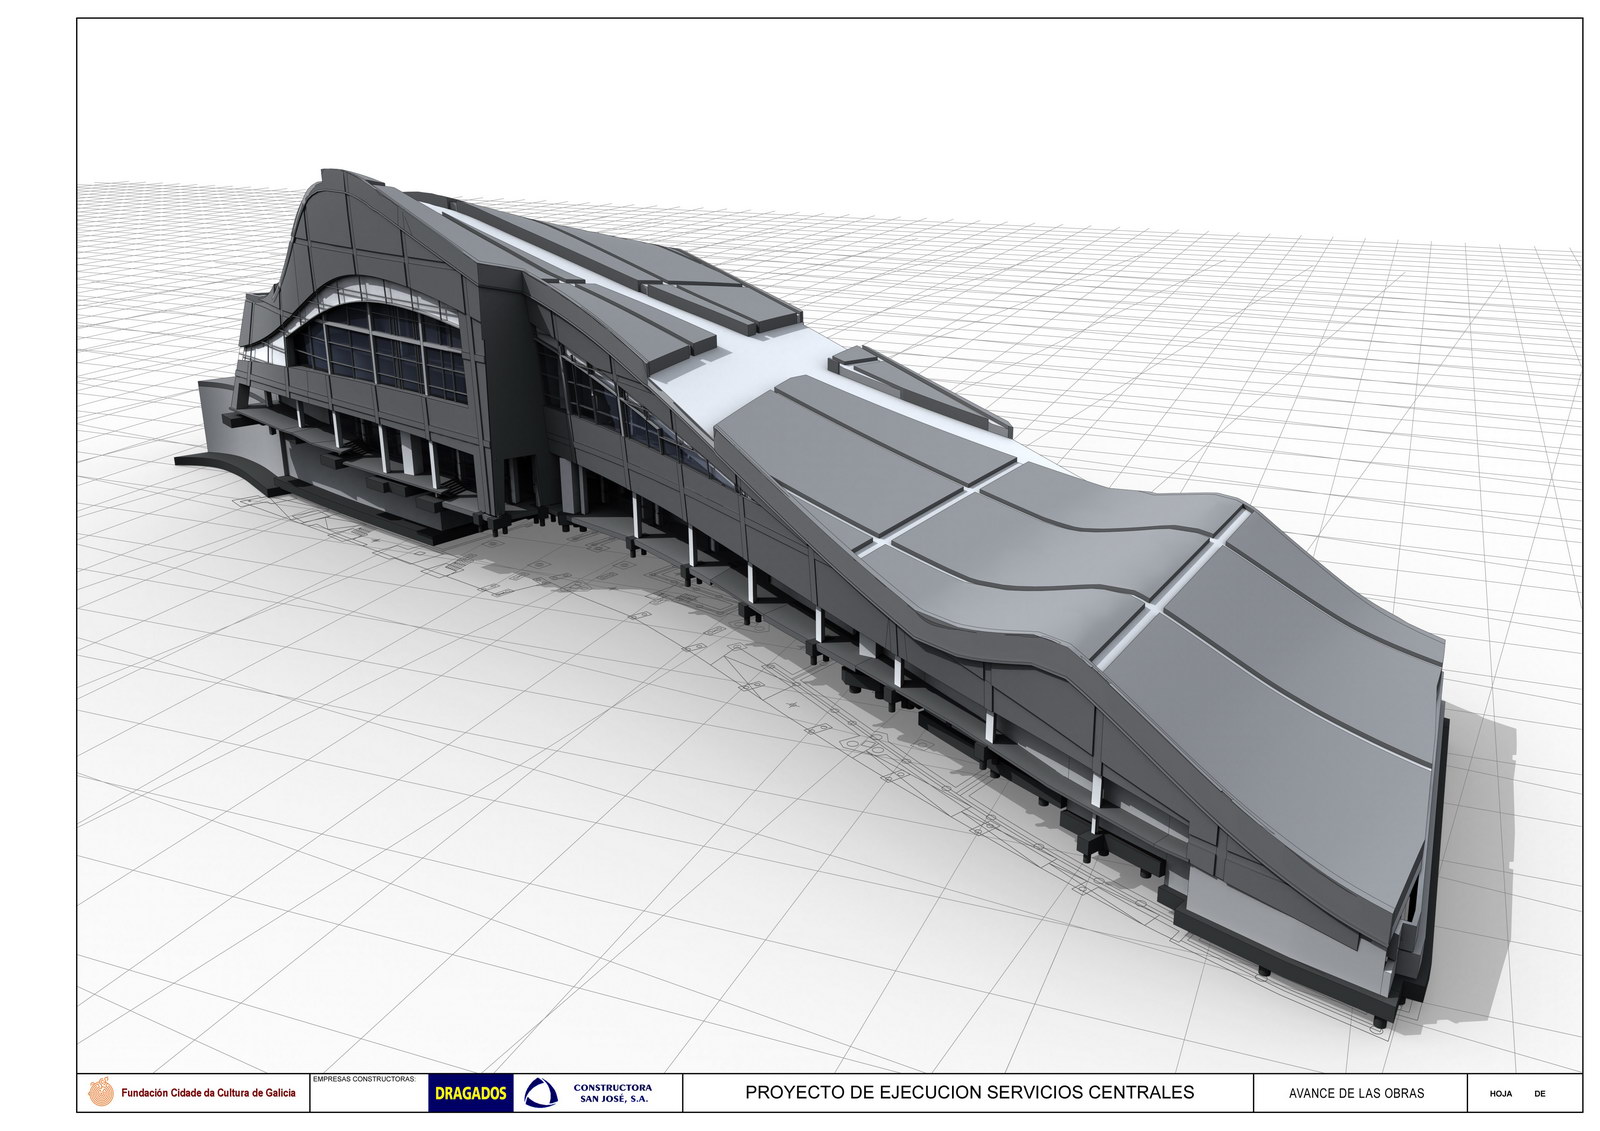Image resolution: width=1600 pixels, height=1131 pixels.
Task: Select the Fundación Cidade da Cultura de Galicia text
Action: pos(208,1093)
